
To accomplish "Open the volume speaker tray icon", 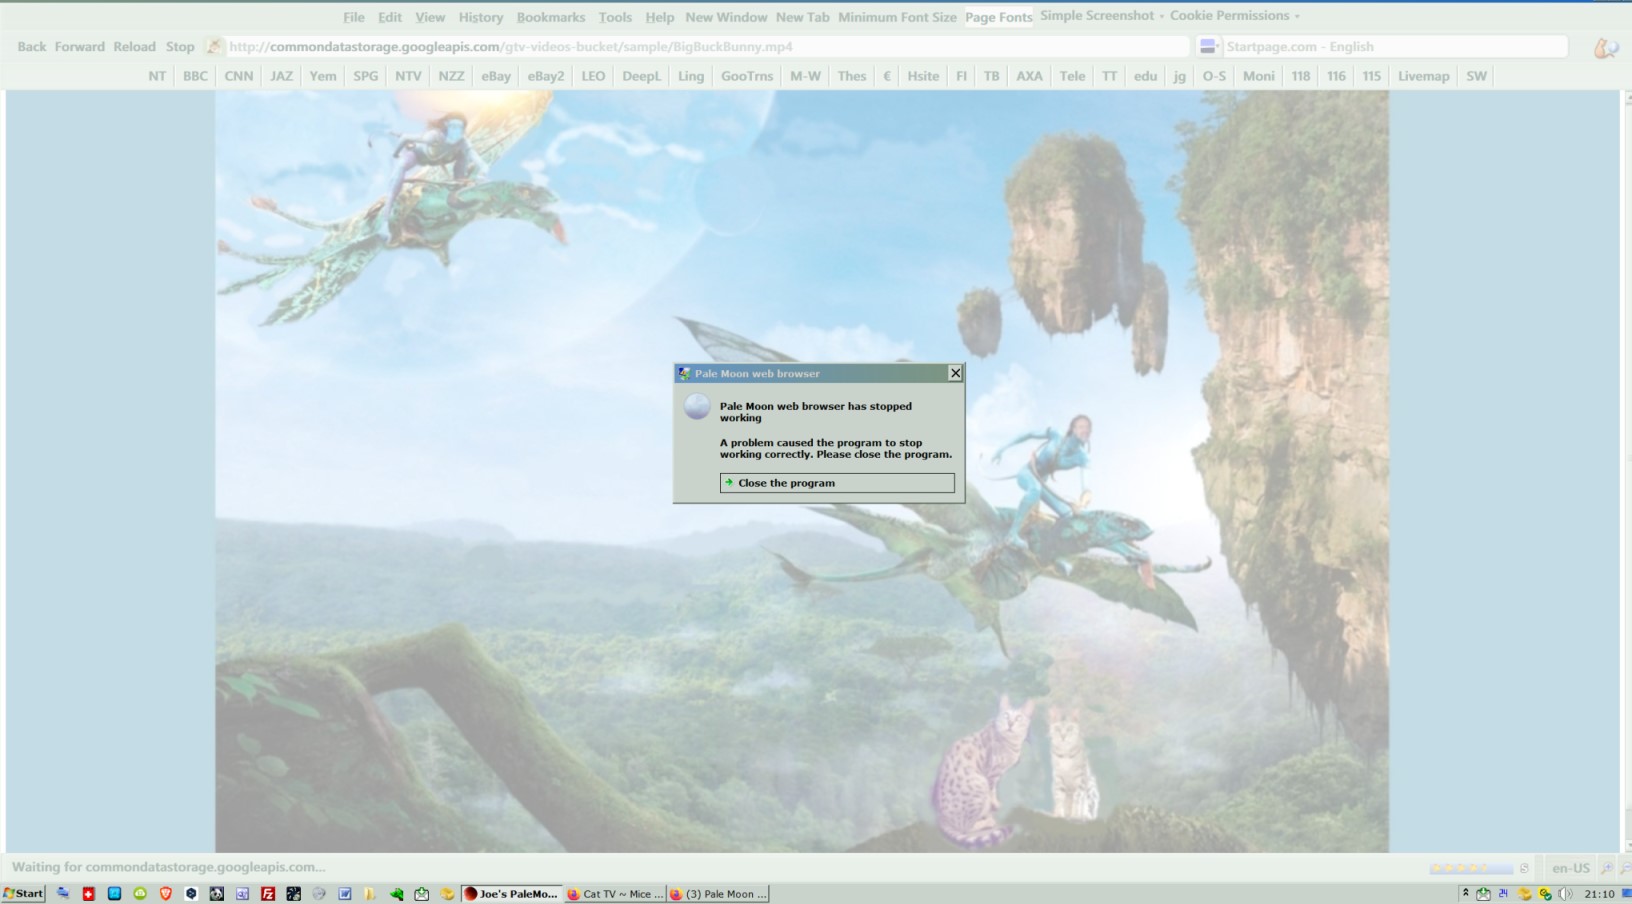I will pyautogui.click(x=1565, y=894).
